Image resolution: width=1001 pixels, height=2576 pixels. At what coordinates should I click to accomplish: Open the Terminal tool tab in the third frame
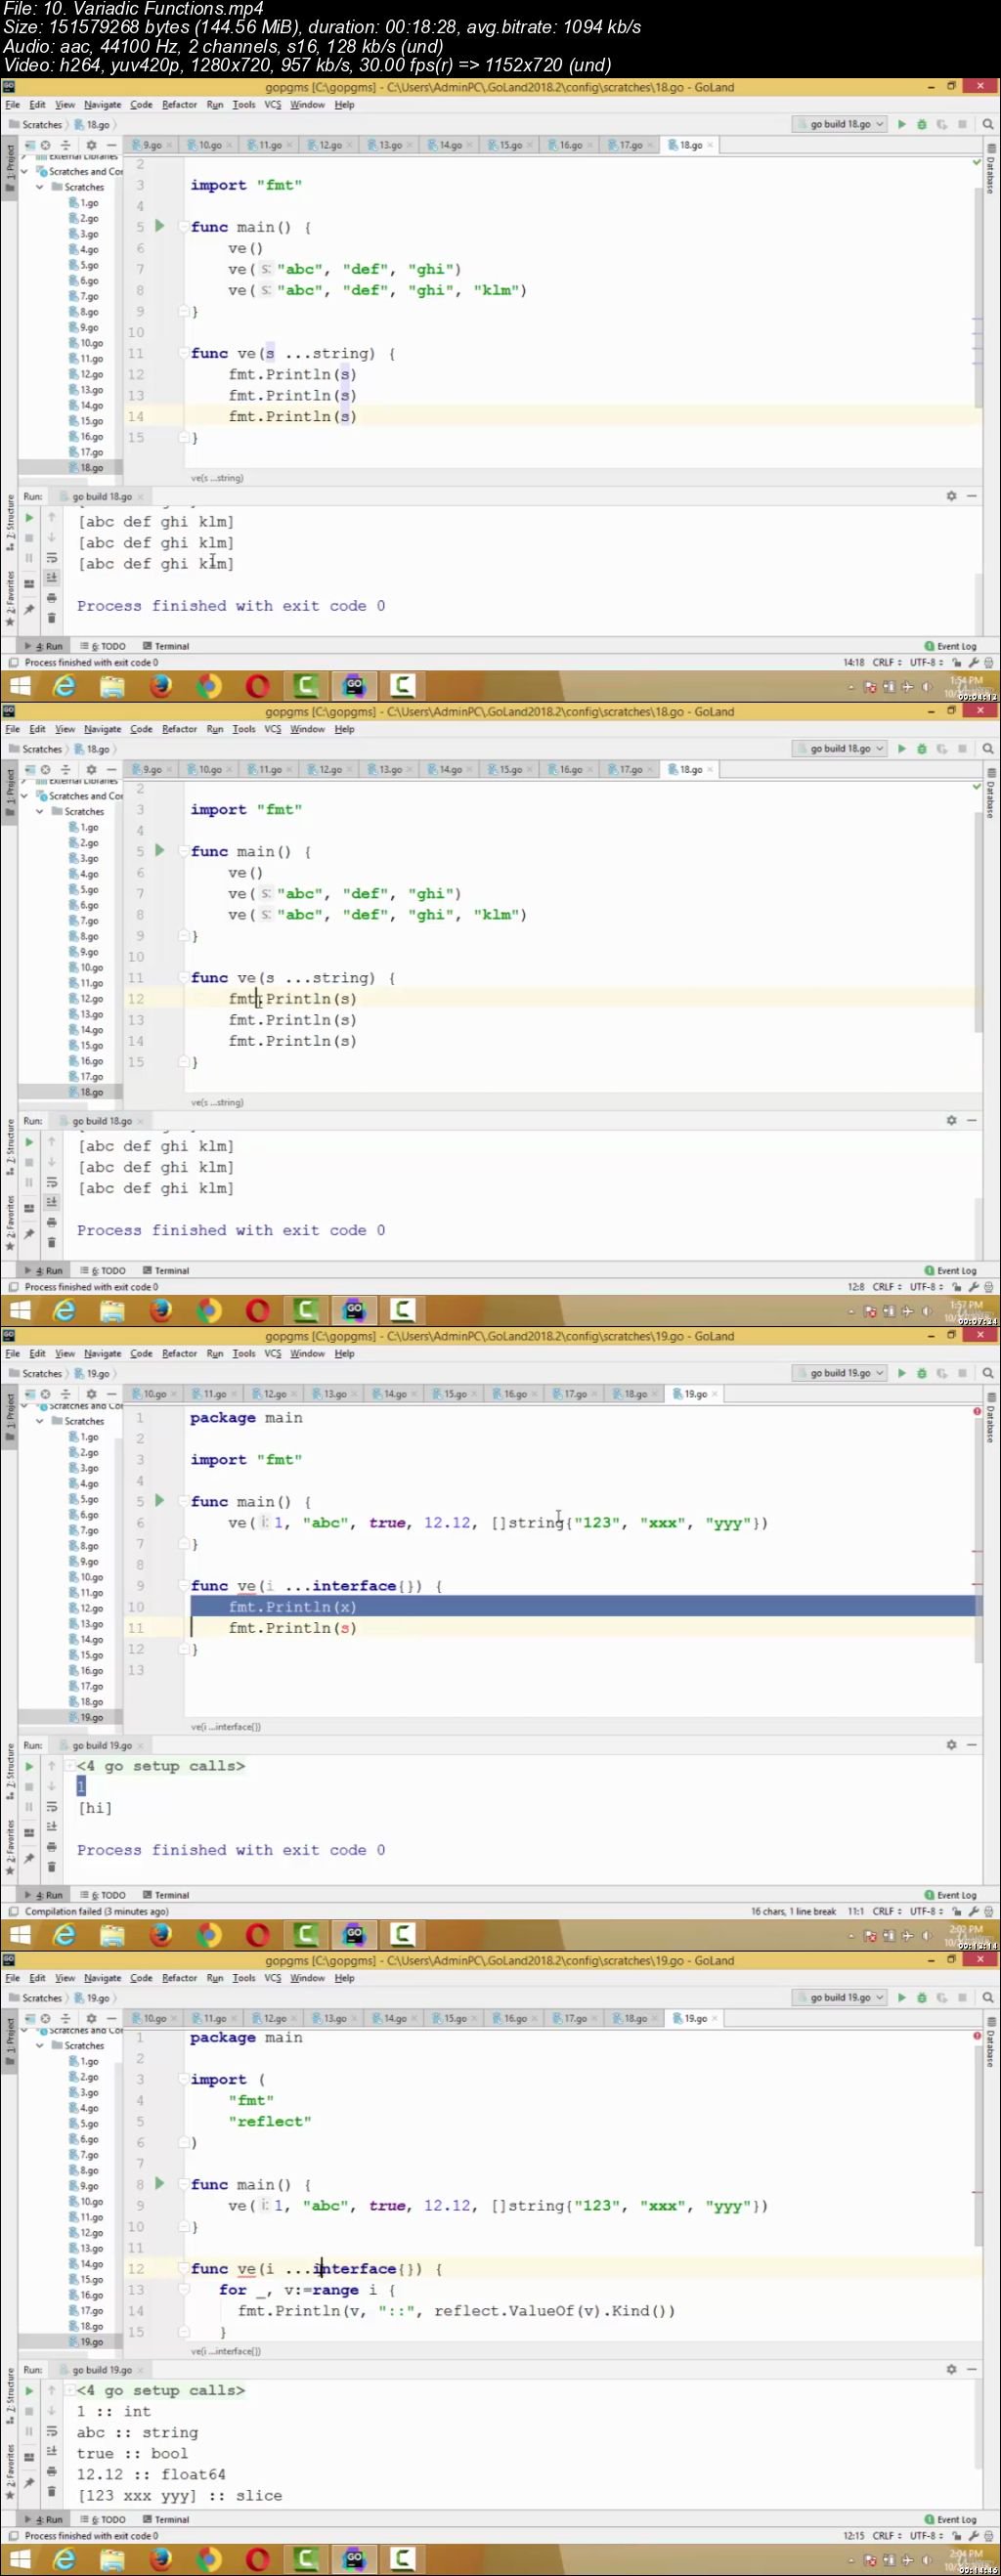165,1895
